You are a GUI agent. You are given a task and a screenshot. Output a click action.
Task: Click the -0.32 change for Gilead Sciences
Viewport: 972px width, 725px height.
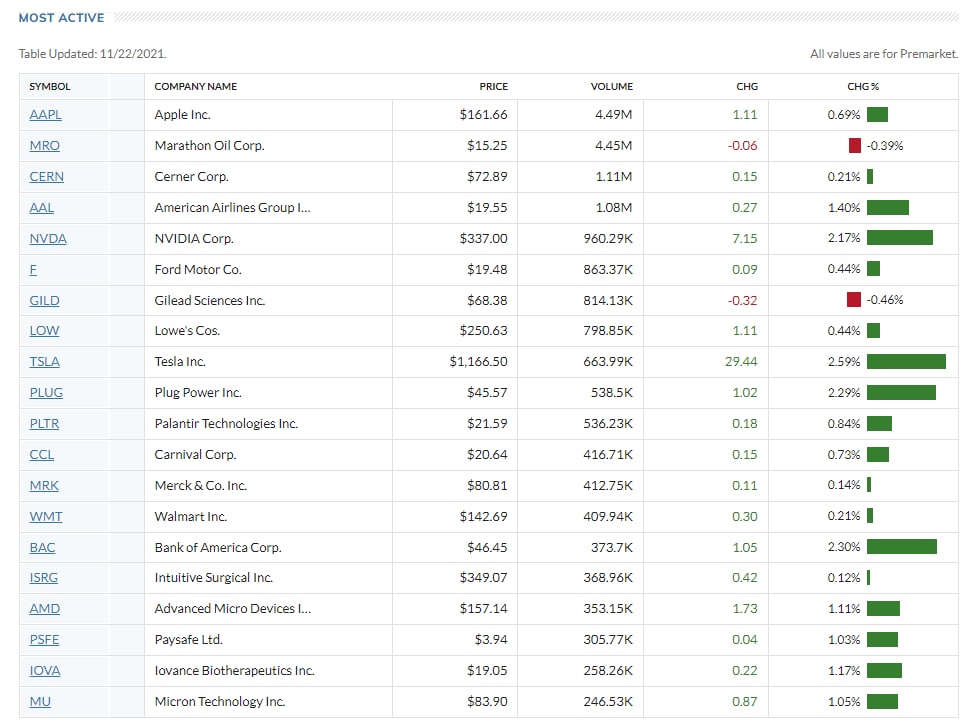(743, 301)
